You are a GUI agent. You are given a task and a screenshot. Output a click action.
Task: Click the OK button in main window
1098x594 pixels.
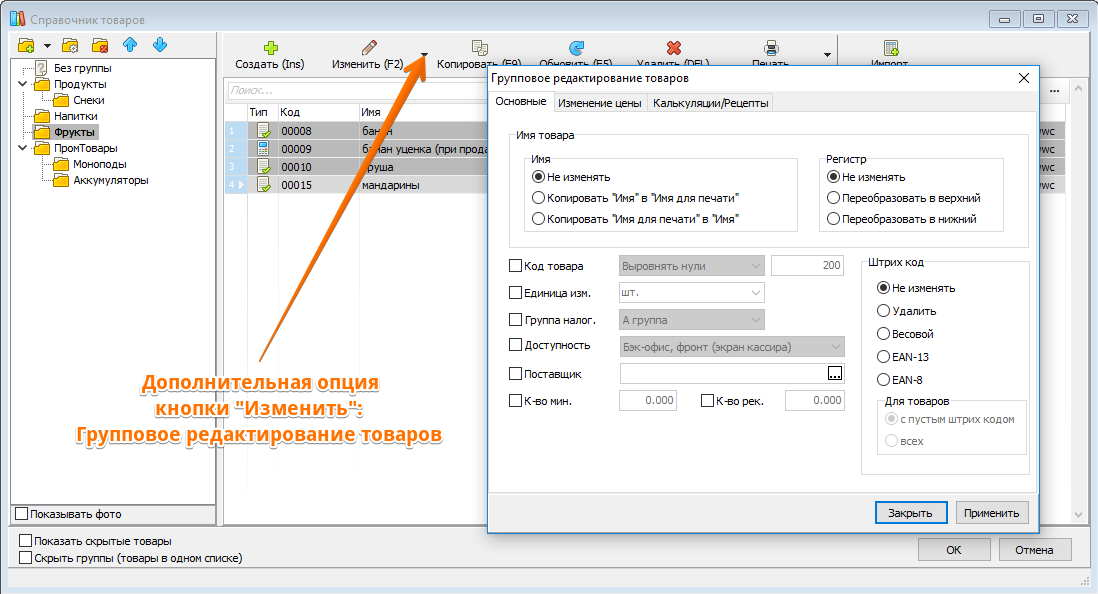coord(954,550)
